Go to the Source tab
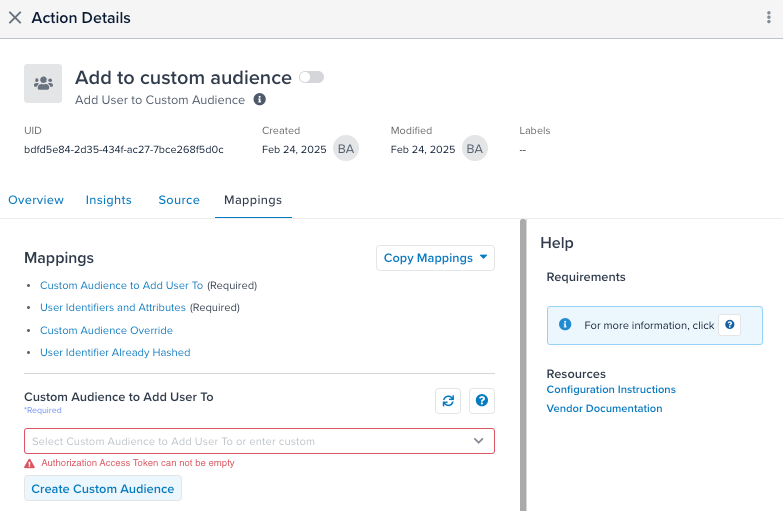 click(179, 200)
